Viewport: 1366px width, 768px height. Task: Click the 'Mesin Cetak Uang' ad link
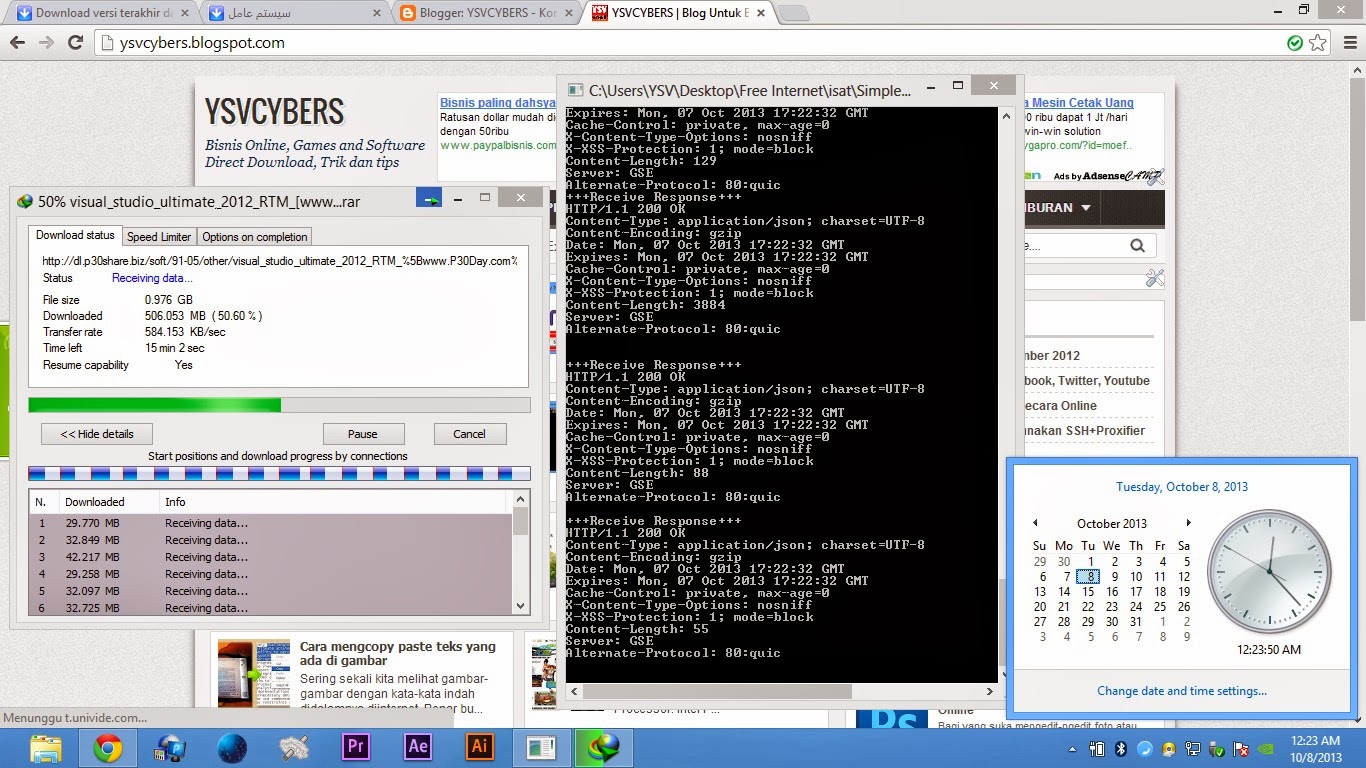point(1078,103)
